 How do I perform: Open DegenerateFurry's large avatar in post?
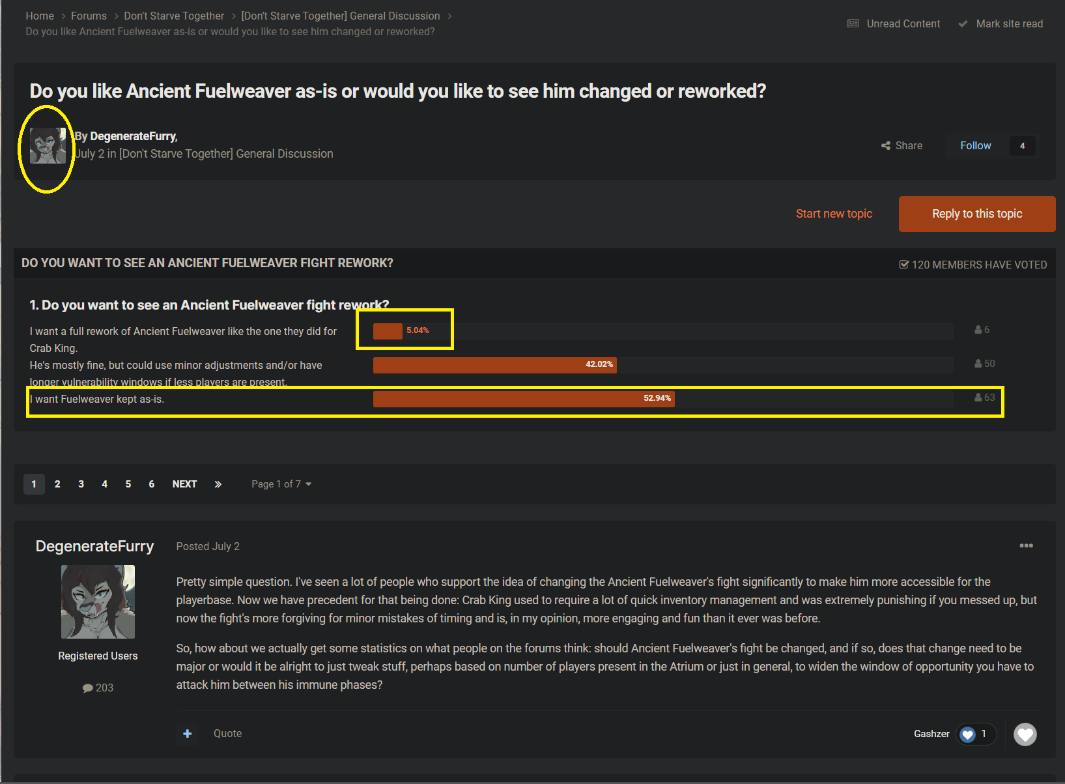coord(98,602)
